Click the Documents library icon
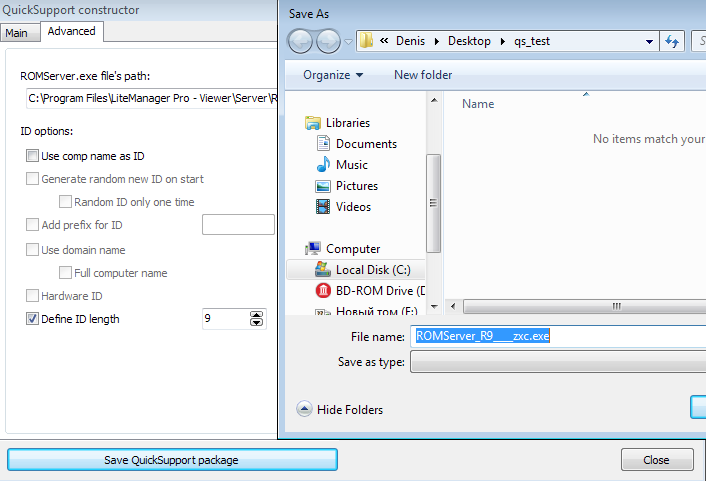The height and width of the screenshot is (481, 706). [x=323, y=143]
